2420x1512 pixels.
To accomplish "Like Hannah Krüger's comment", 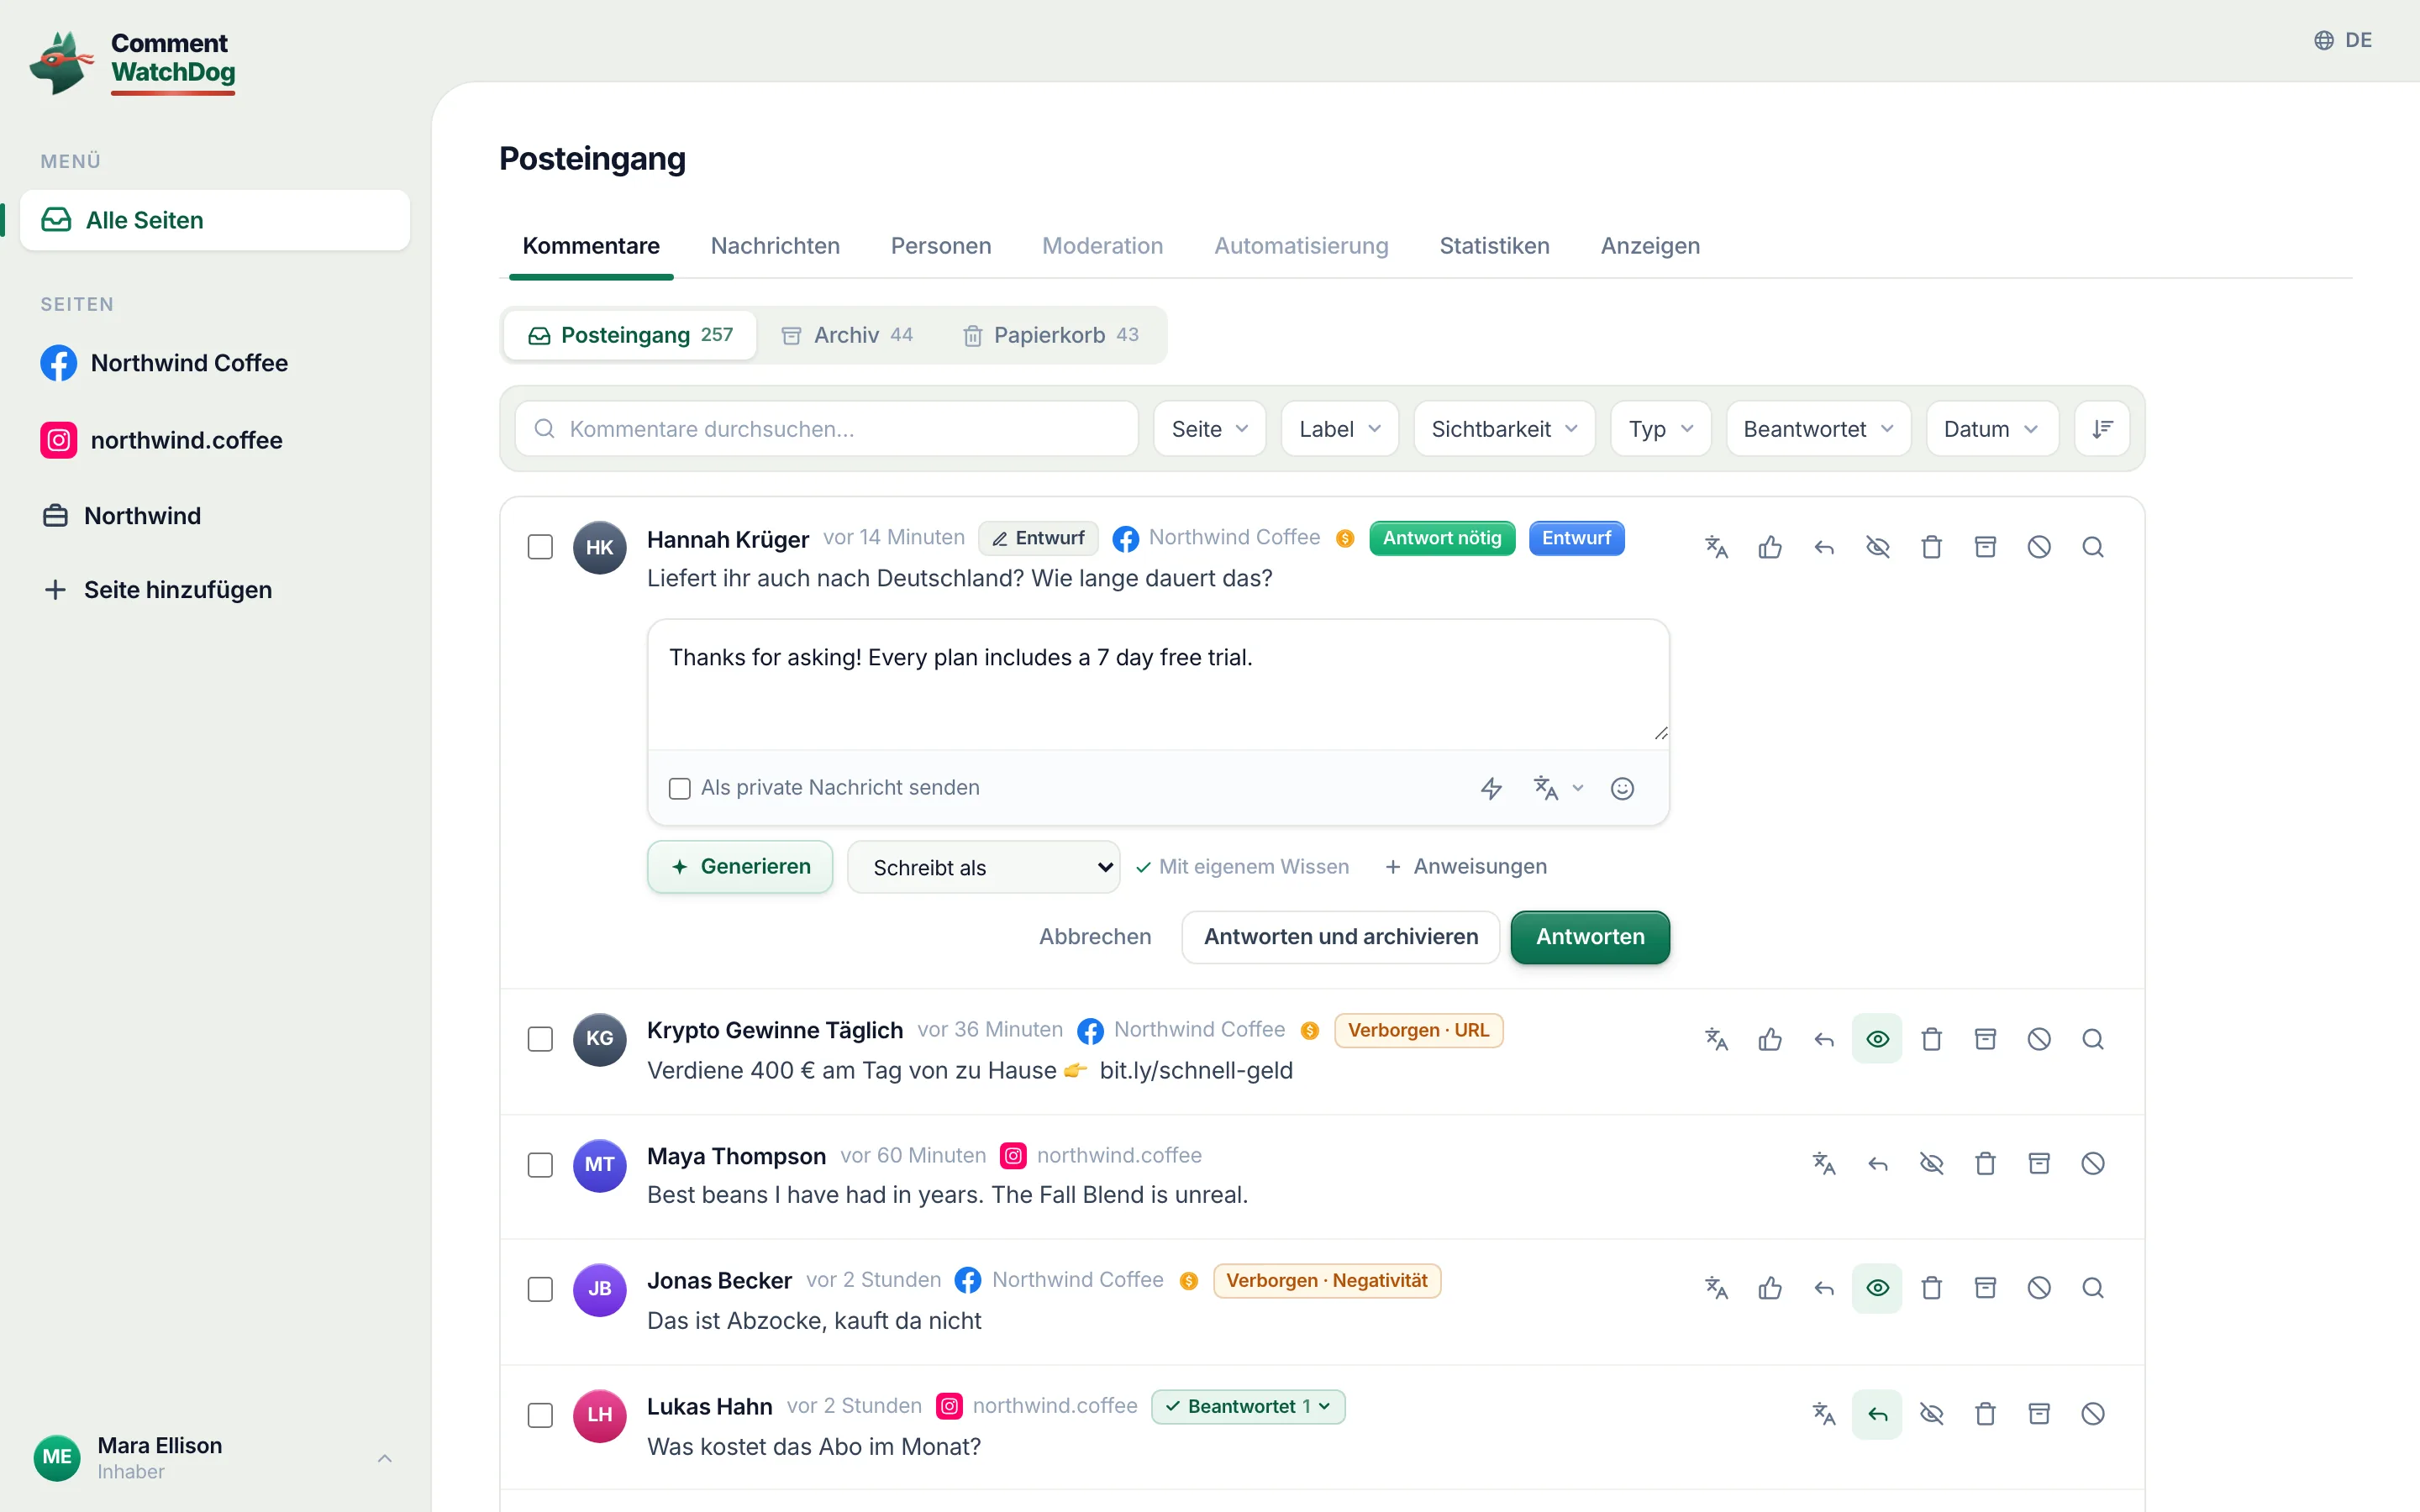I will (1770, 547).
